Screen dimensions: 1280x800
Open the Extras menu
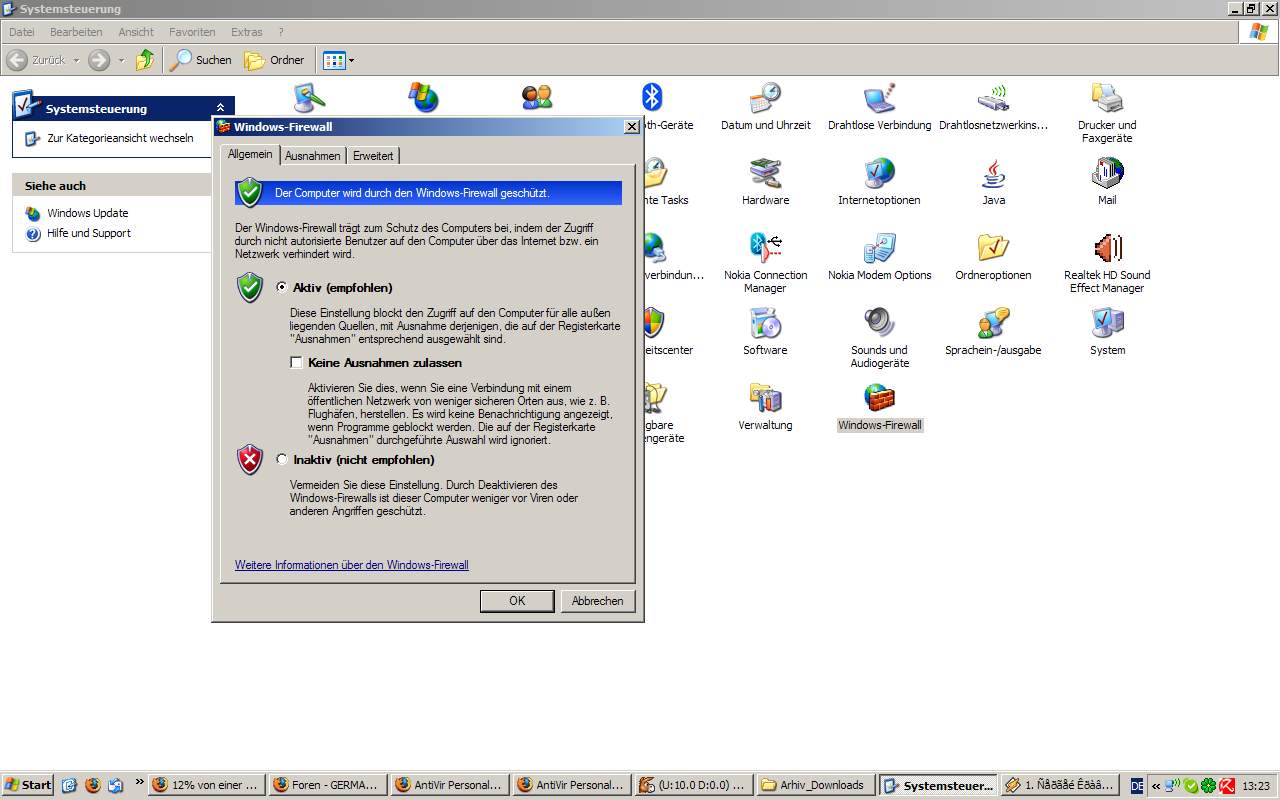247,32
